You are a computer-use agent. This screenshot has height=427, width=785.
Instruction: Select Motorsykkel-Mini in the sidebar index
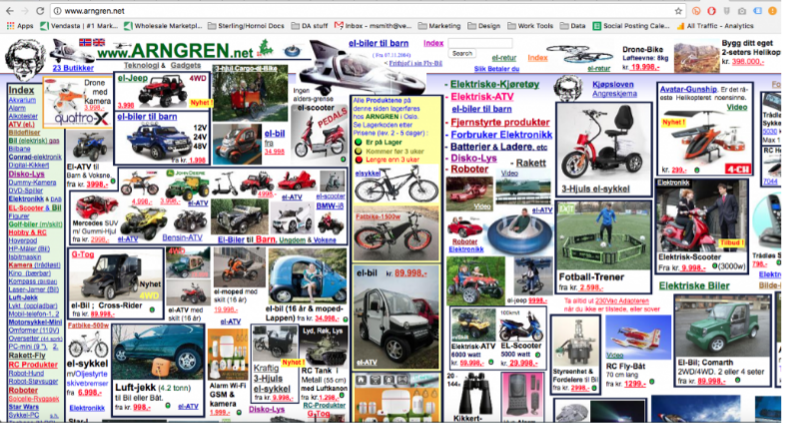pyautogui.click(x=35, y=322)
